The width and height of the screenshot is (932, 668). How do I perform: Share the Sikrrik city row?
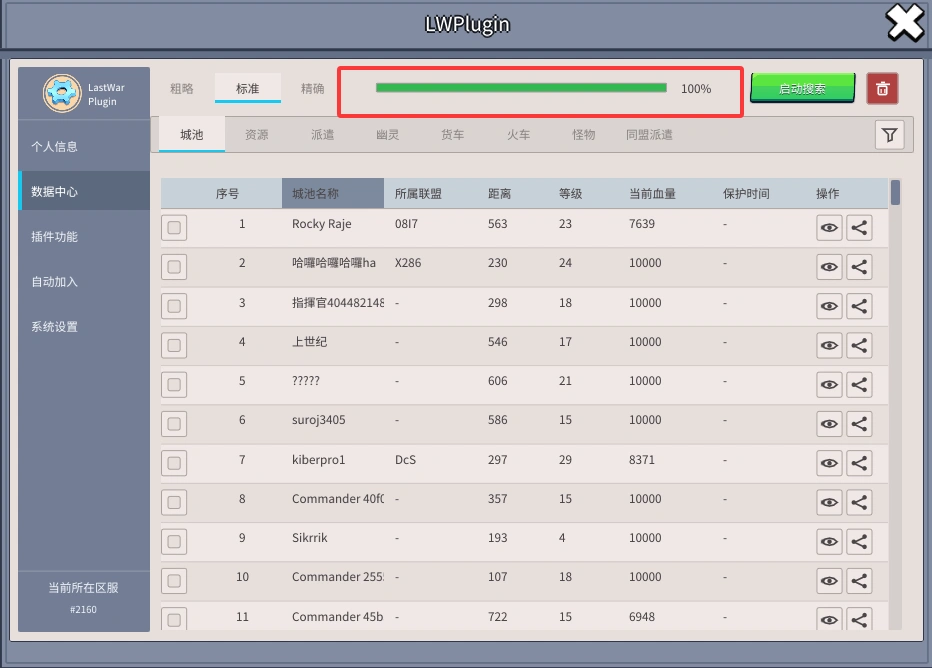click(859, 541)
